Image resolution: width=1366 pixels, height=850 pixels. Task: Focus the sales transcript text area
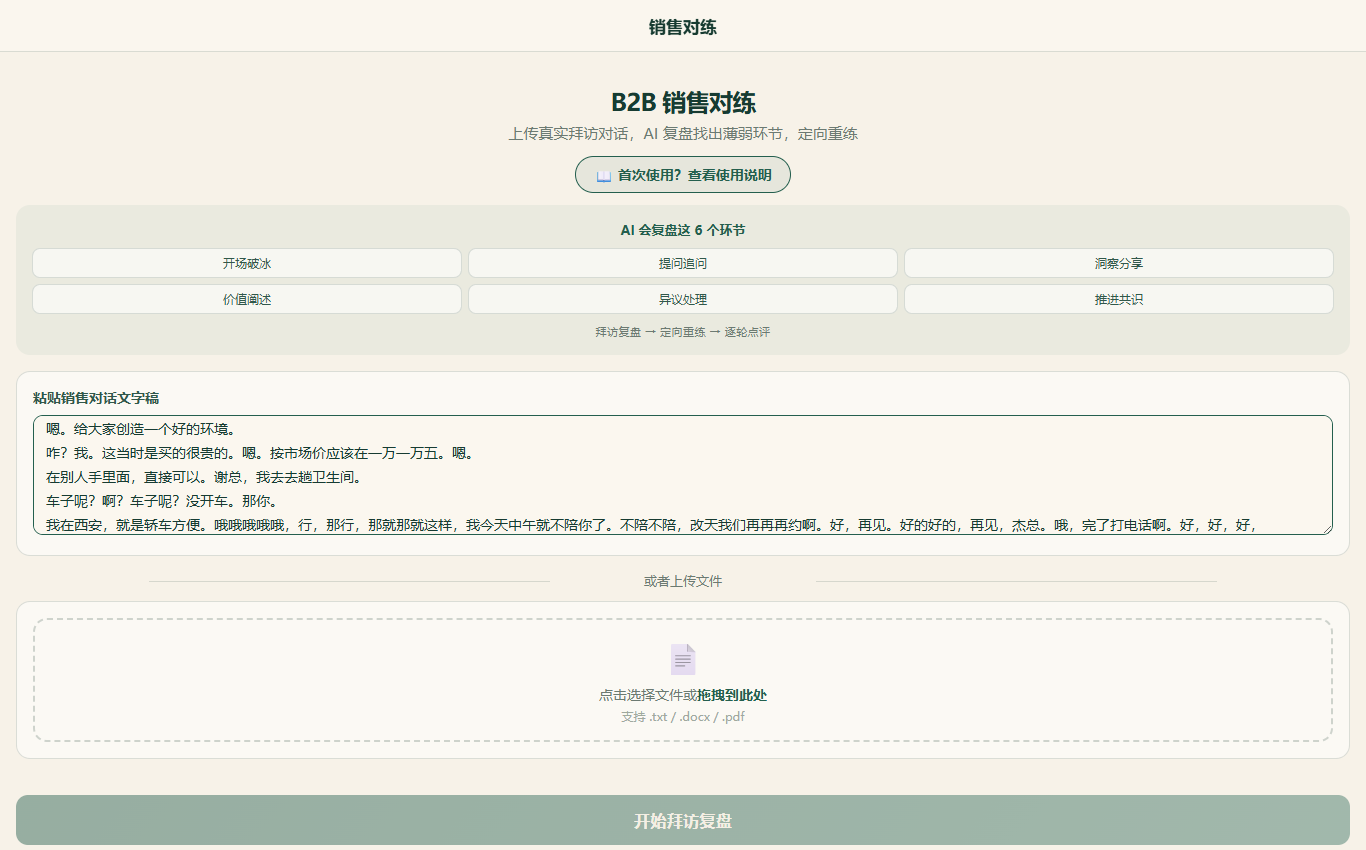683,475
